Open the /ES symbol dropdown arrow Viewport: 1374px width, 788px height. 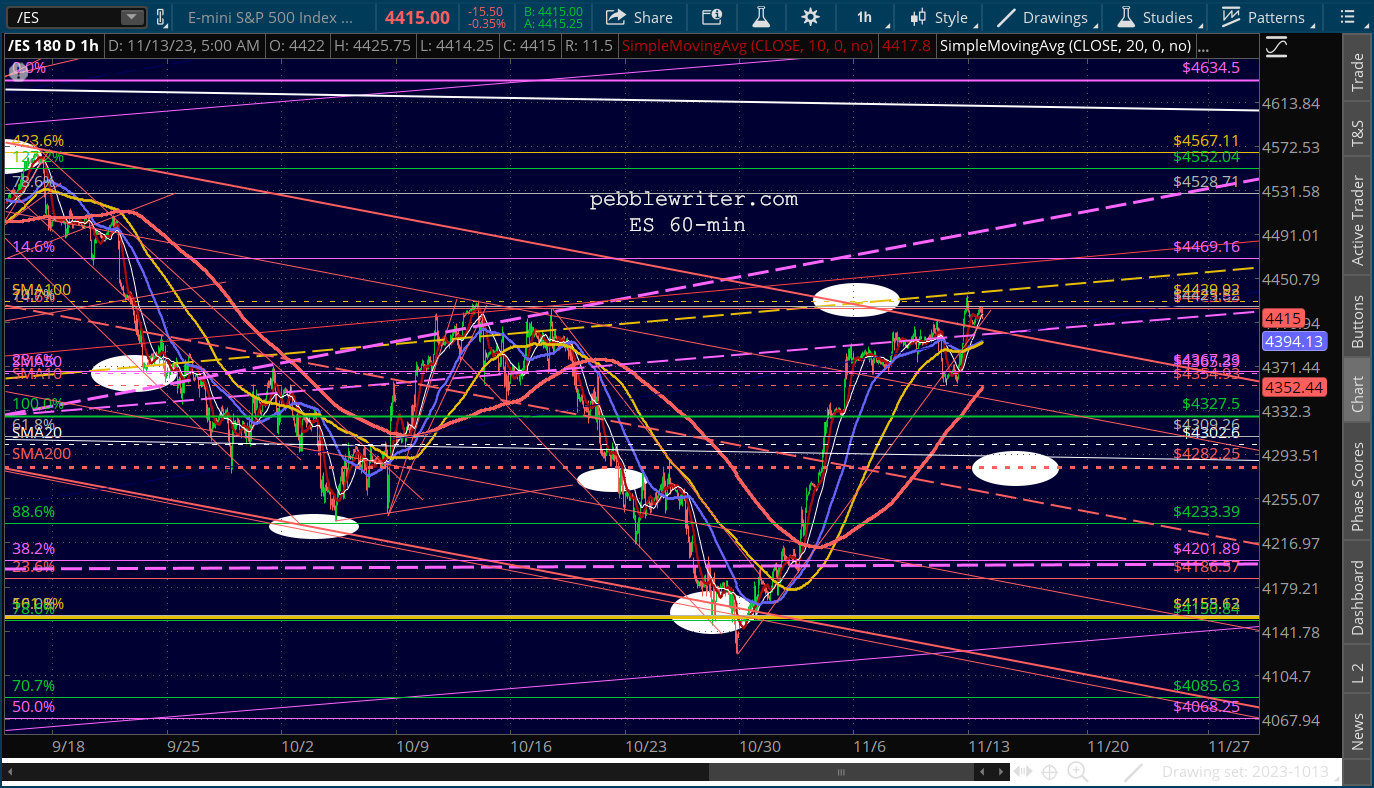coord(131,17)
